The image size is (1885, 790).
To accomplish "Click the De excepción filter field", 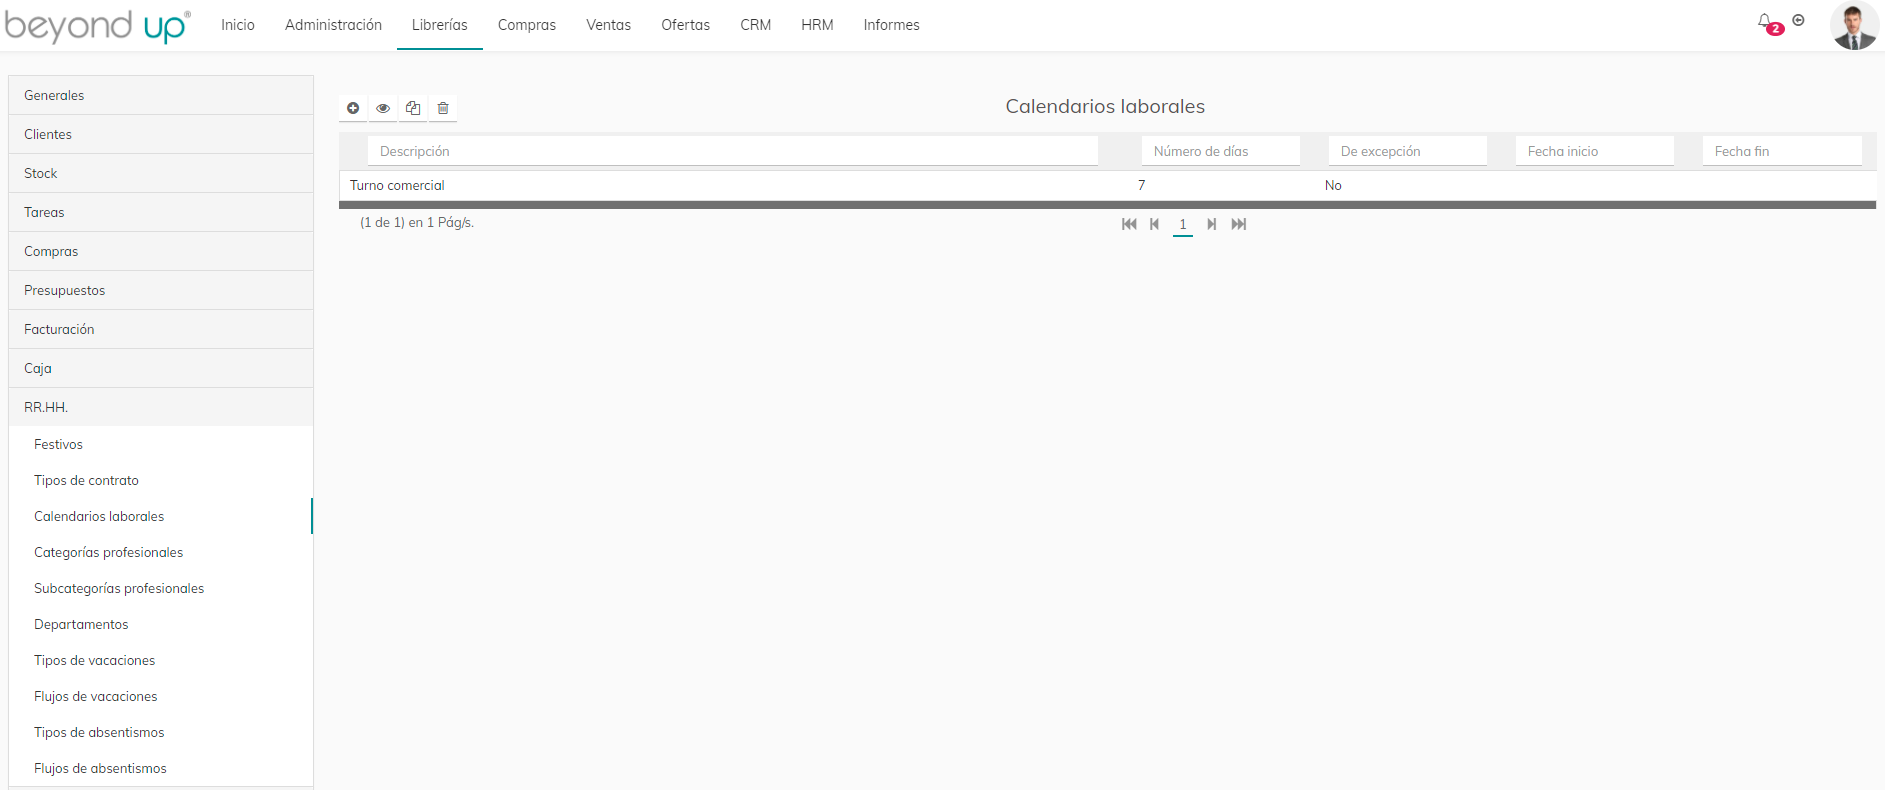I will pyautogui.click(x=1408, y=151).
